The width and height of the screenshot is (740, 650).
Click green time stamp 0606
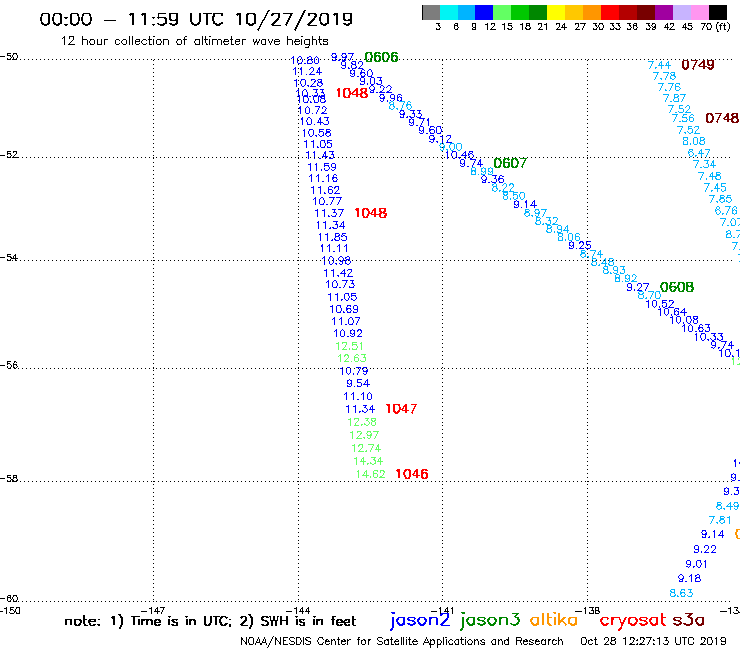pyautogui.click(x=381, y=58)
